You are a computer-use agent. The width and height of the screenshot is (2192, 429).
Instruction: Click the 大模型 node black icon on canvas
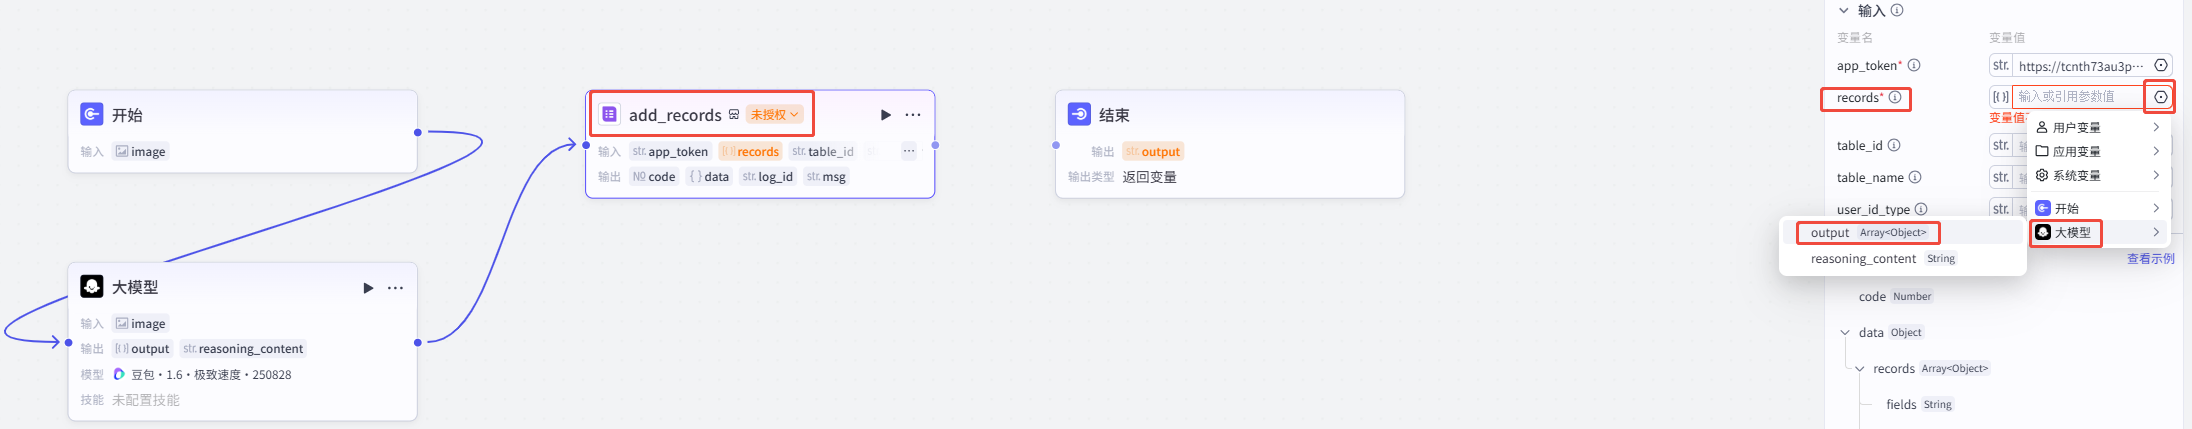point(92,287)
